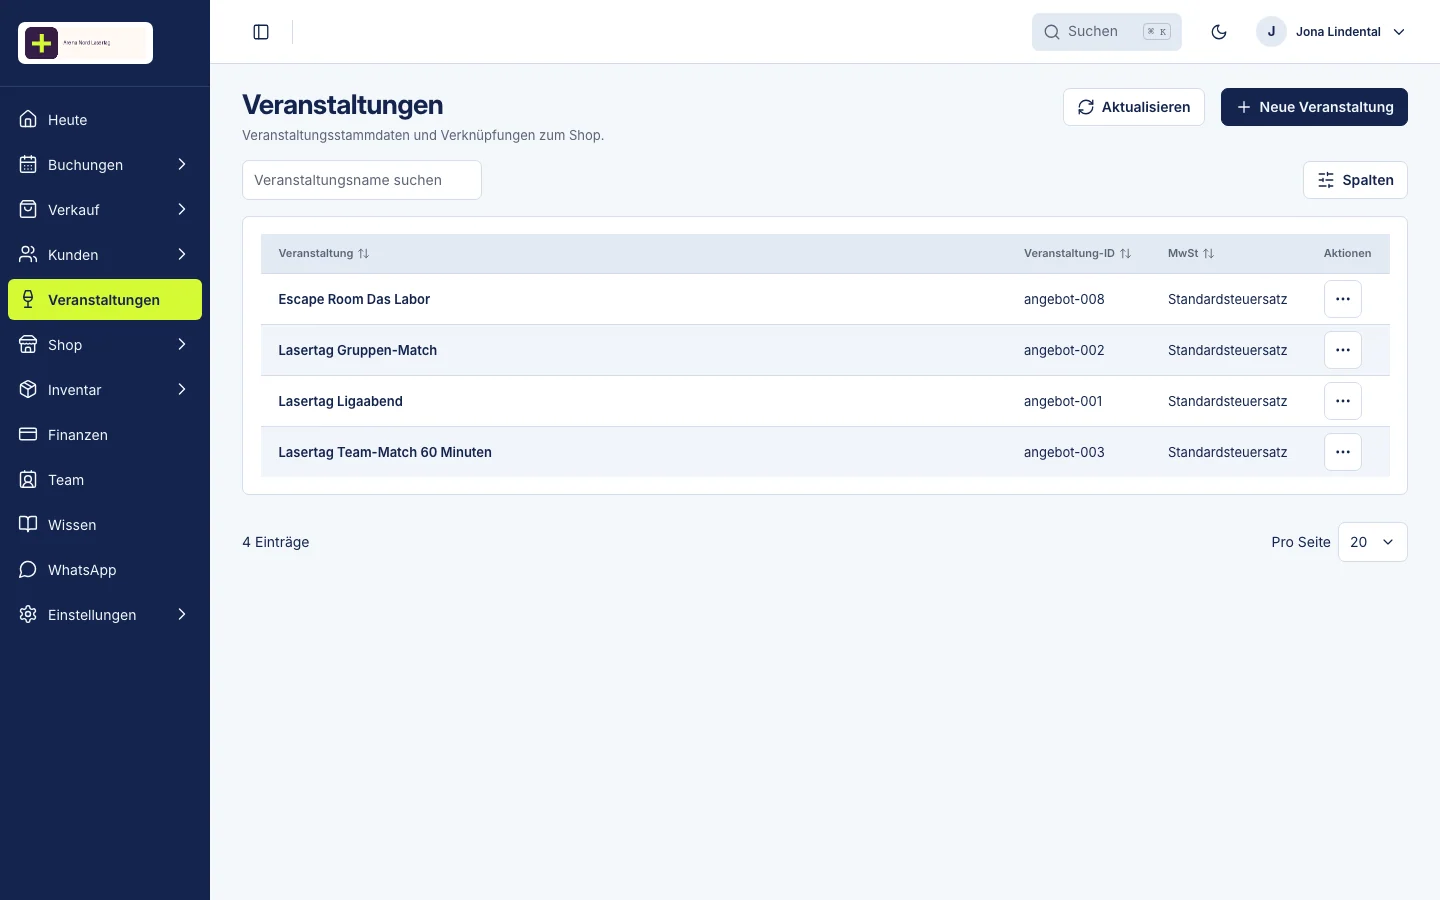The image size is (1440, 900).
Task: Open the global Suchen search box
Action: tap(1107, 32)
